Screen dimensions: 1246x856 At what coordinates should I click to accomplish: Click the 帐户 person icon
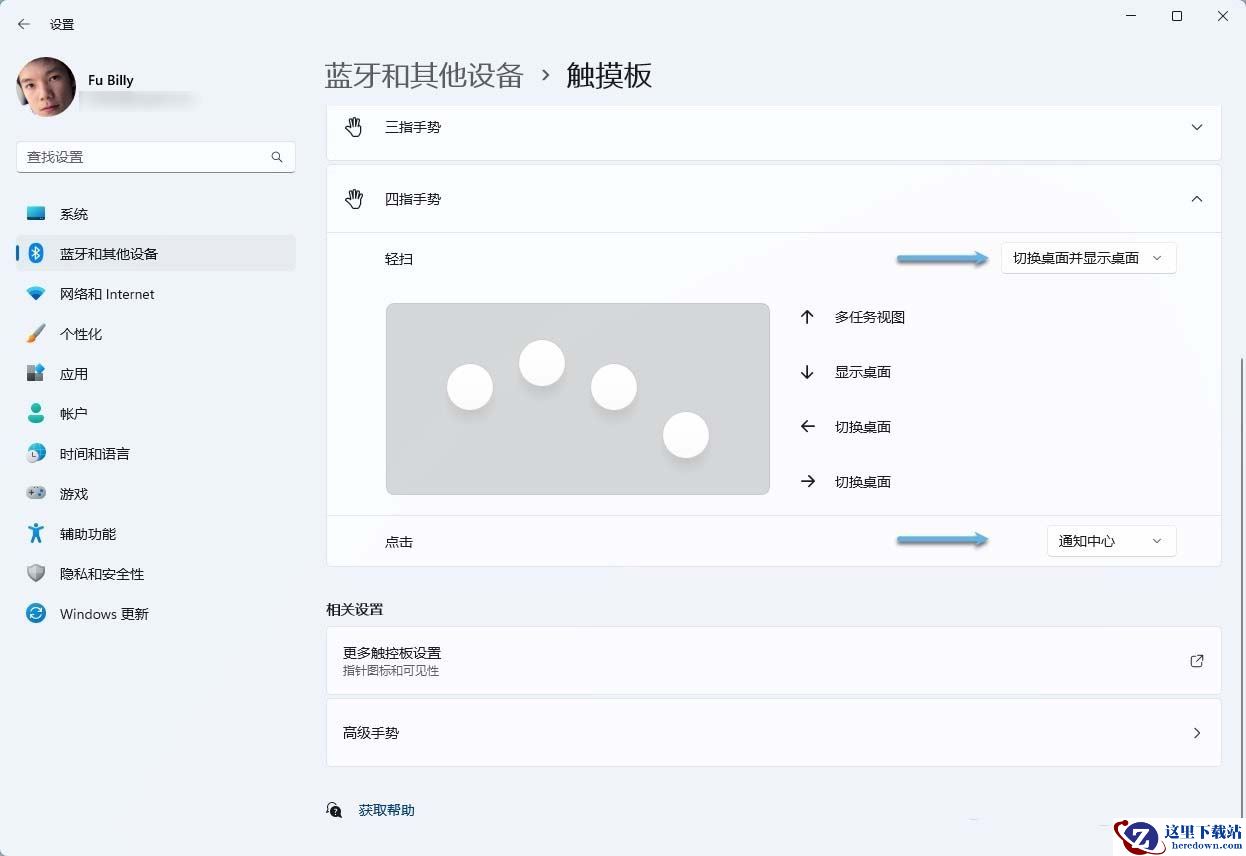tap(36, 414)
